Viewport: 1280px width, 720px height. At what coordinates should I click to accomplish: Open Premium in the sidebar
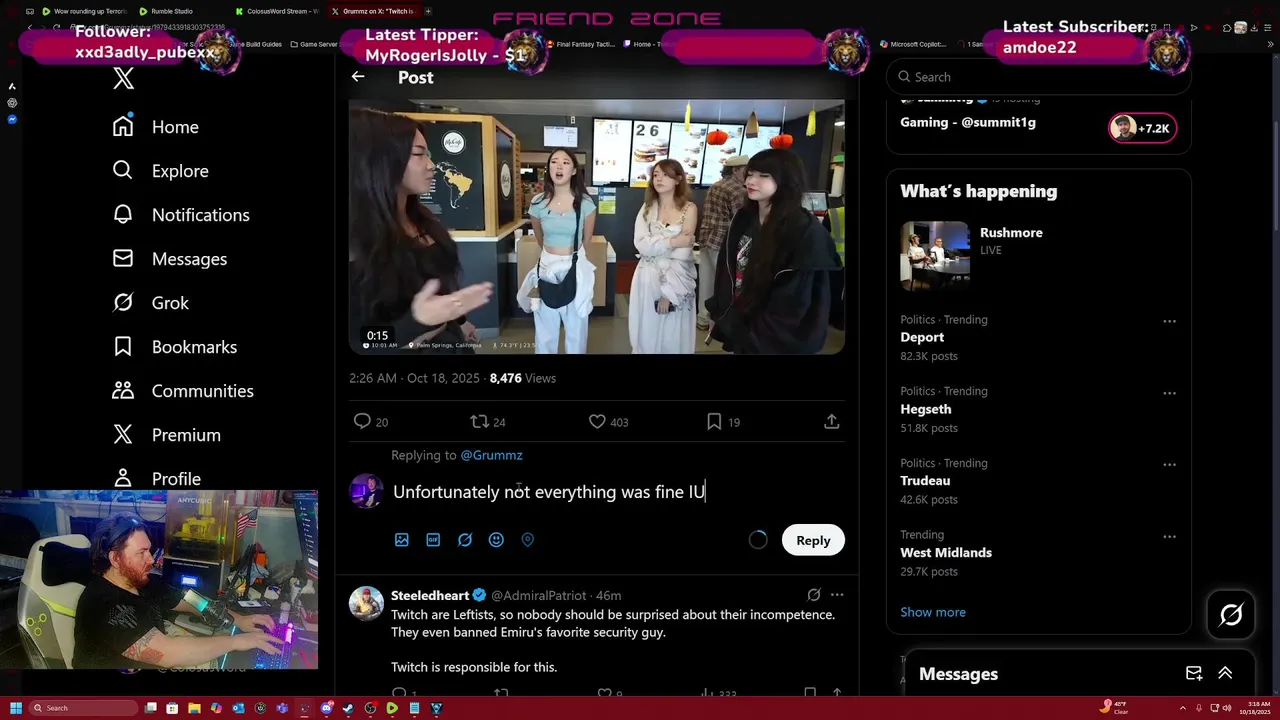[x=166, y=435]
